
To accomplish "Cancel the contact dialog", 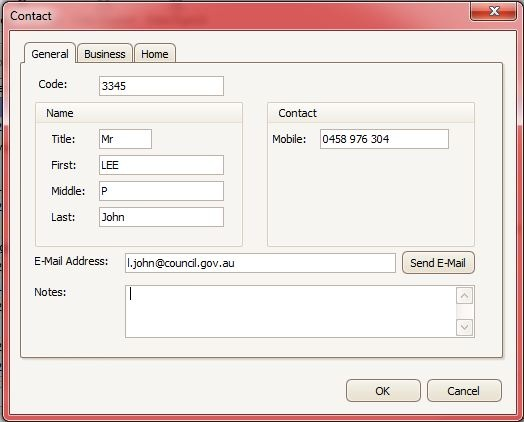I will pos(464,391).
